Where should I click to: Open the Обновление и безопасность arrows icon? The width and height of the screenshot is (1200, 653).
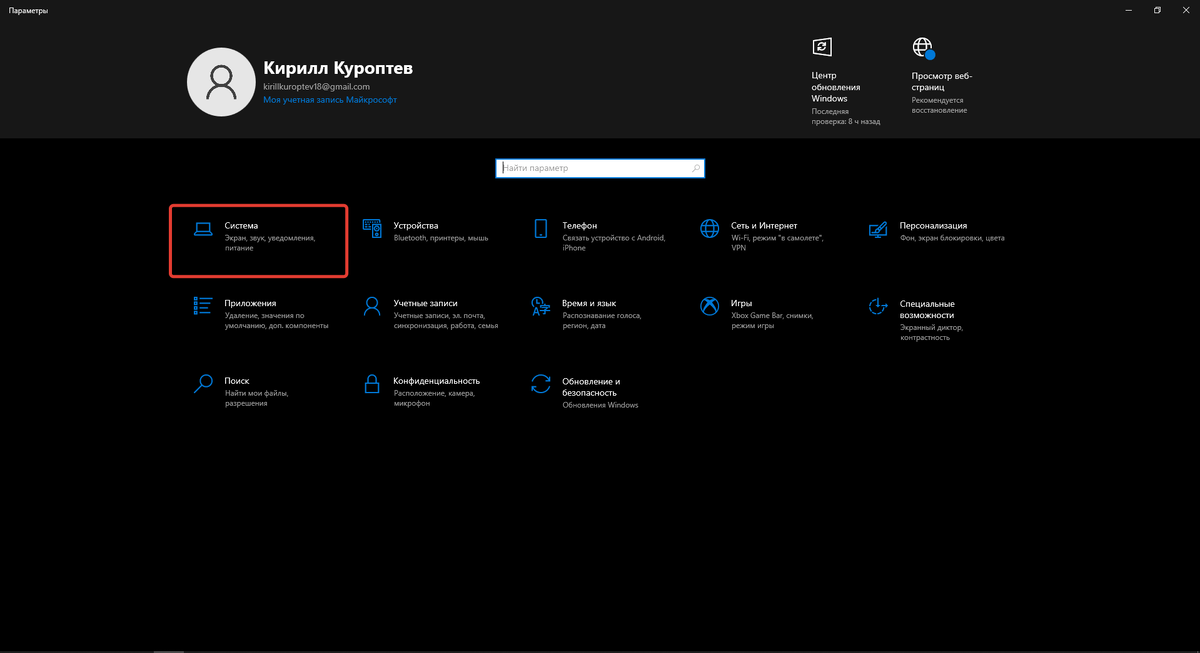click(541, 384)
